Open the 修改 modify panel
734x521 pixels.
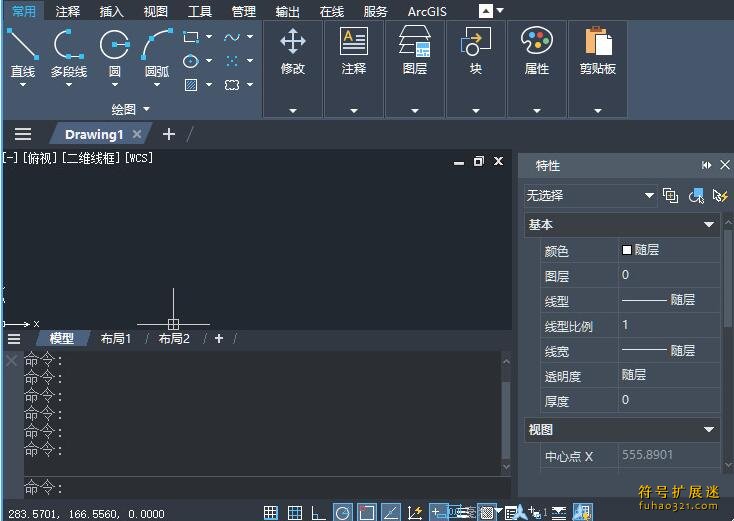[x=293, y=69]
